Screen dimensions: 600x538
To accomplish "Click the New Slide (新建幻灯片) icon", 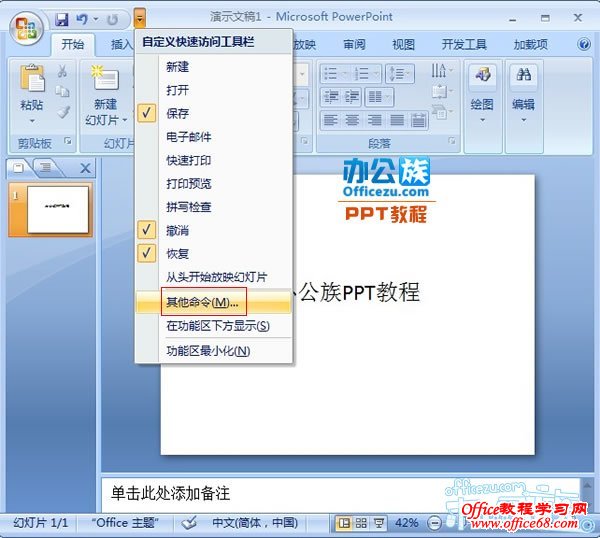I will pos(105,78).
